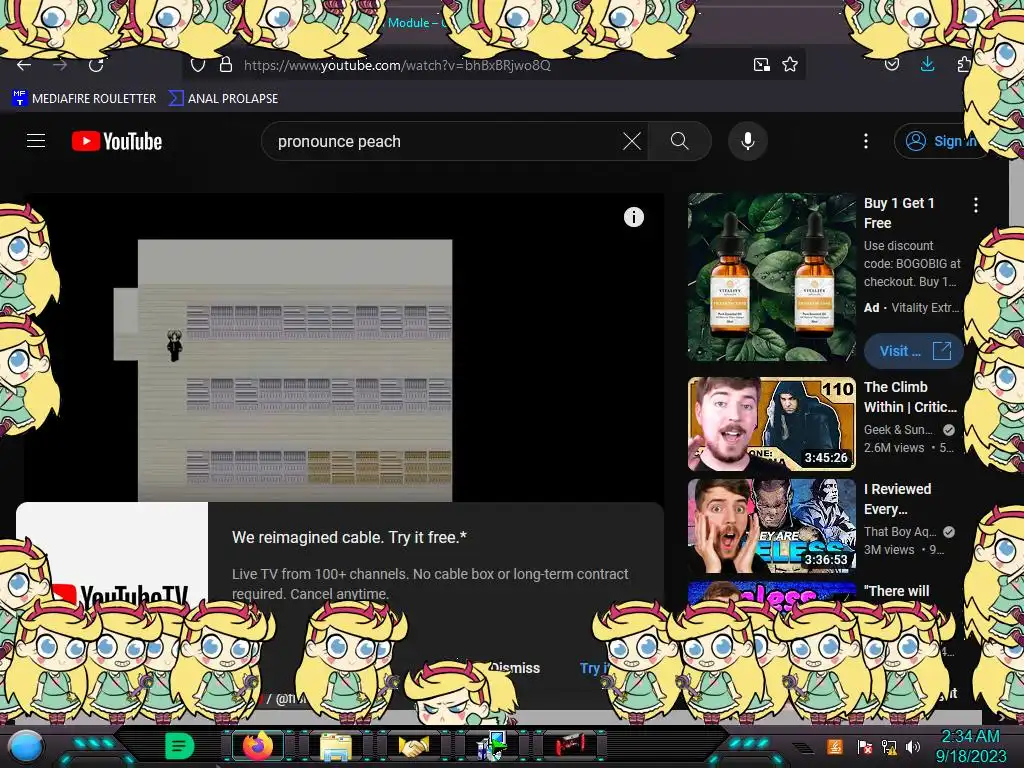
Task: Click the Buy 1 Get 1 Free ad title
Action: 899,213
